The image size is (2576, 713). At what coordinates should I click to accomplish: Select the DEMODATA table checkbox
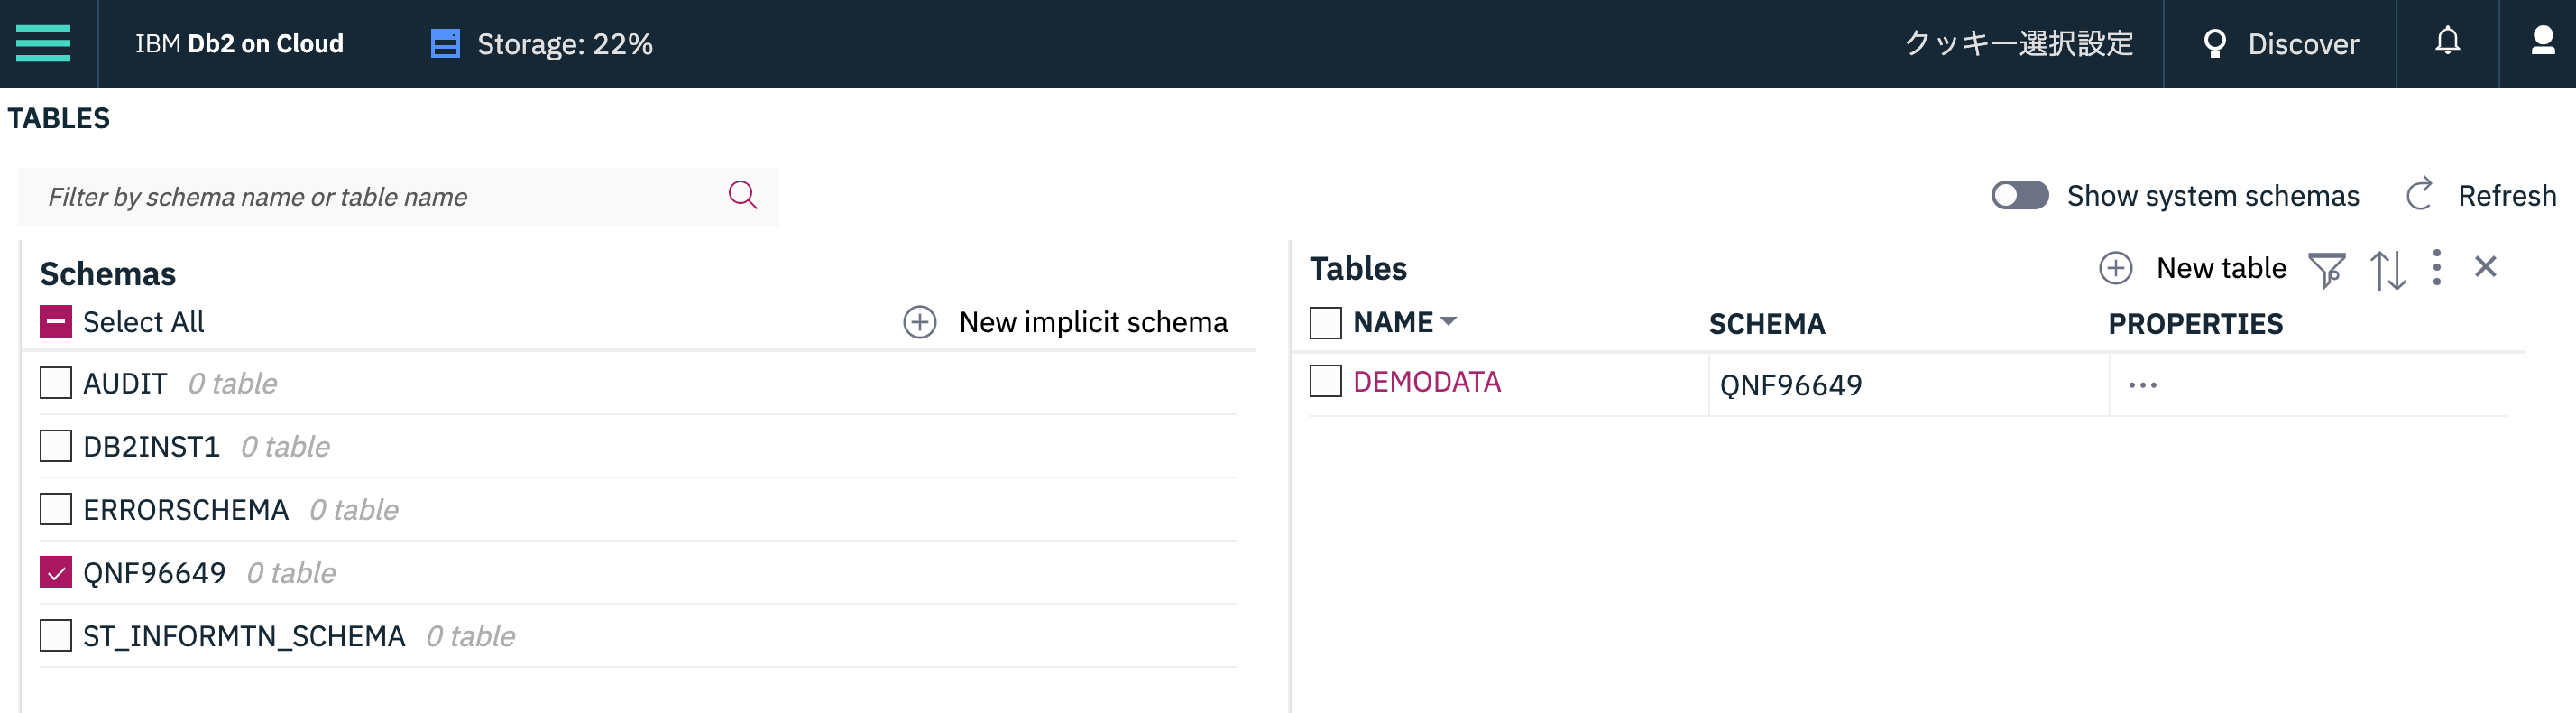1325,382
